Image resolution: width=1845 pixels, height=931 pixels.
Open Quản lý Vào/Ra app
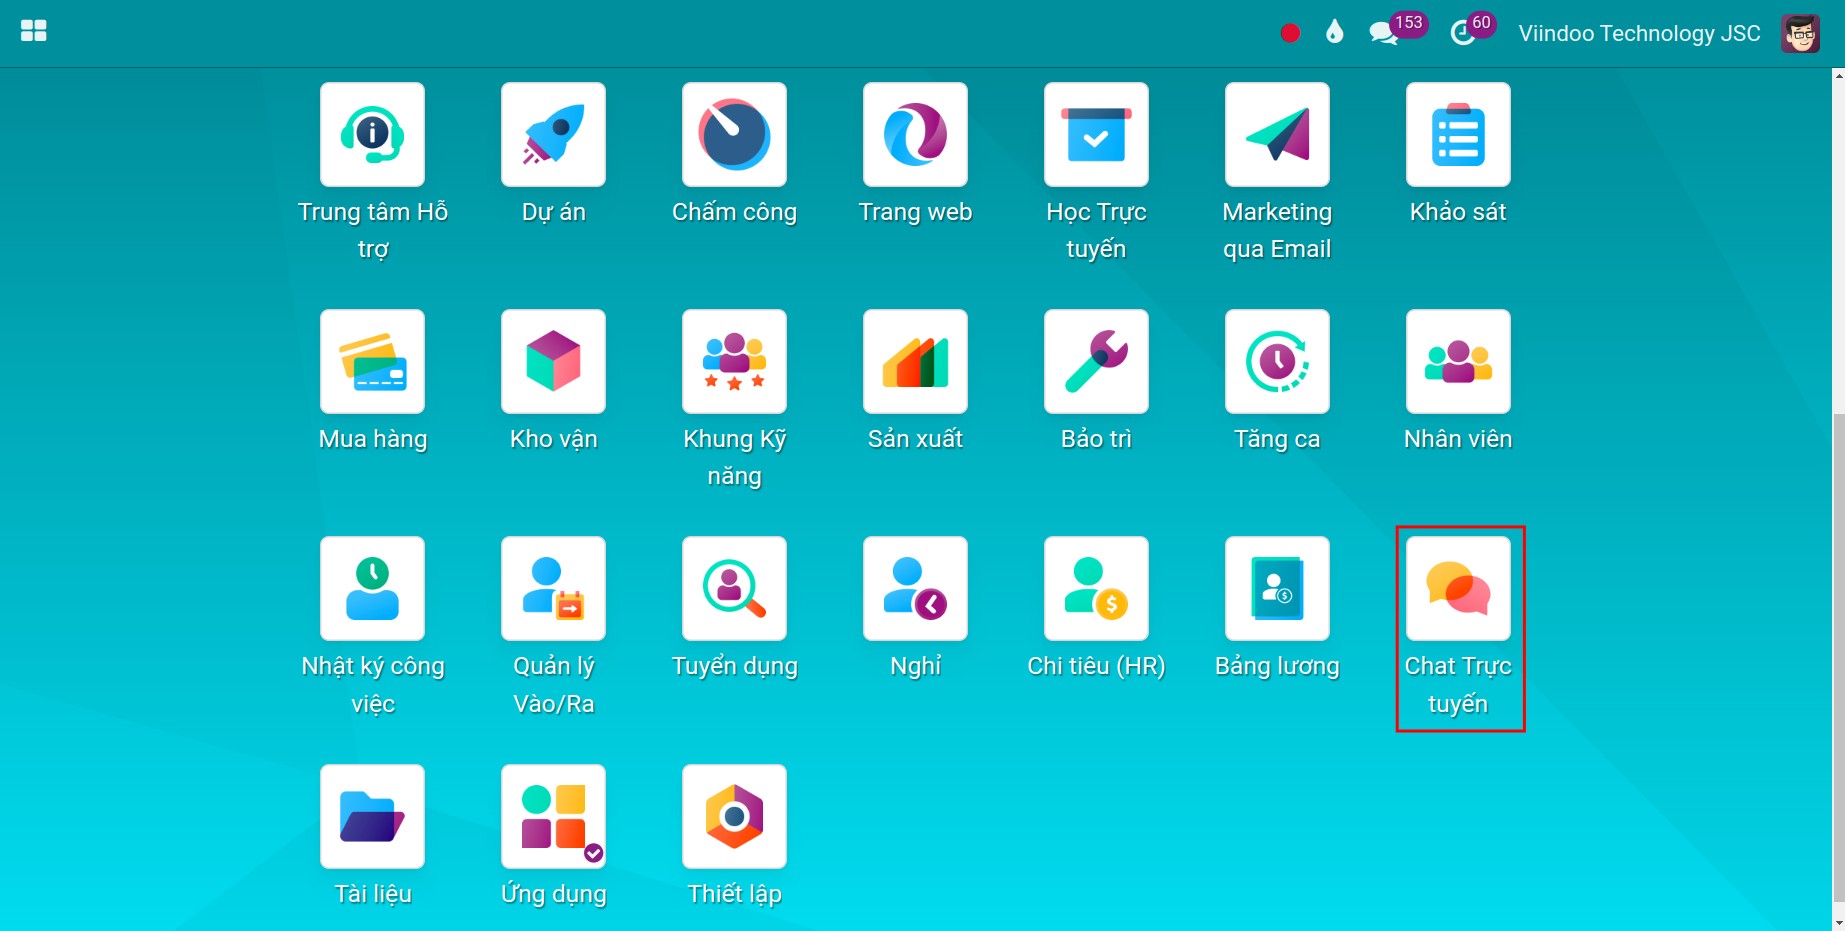coord(553,589)
